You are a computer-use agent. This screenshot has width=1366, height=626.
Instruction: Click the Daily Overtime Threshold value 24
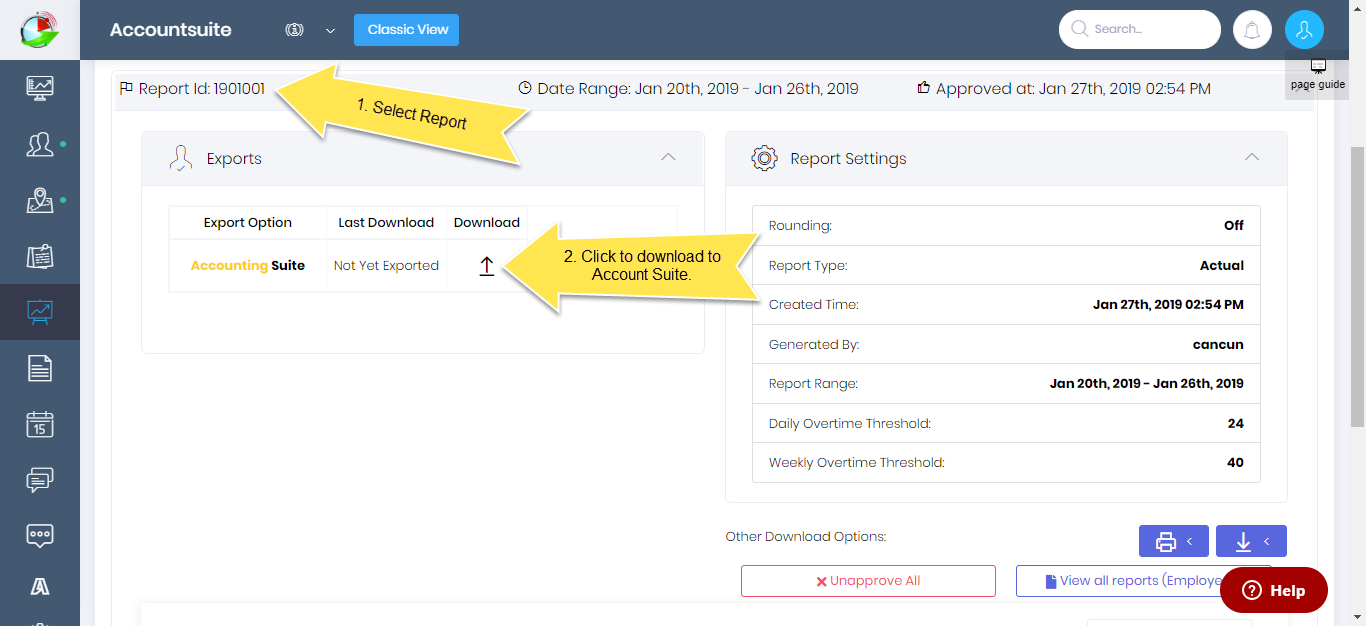tap(1236, 424)
